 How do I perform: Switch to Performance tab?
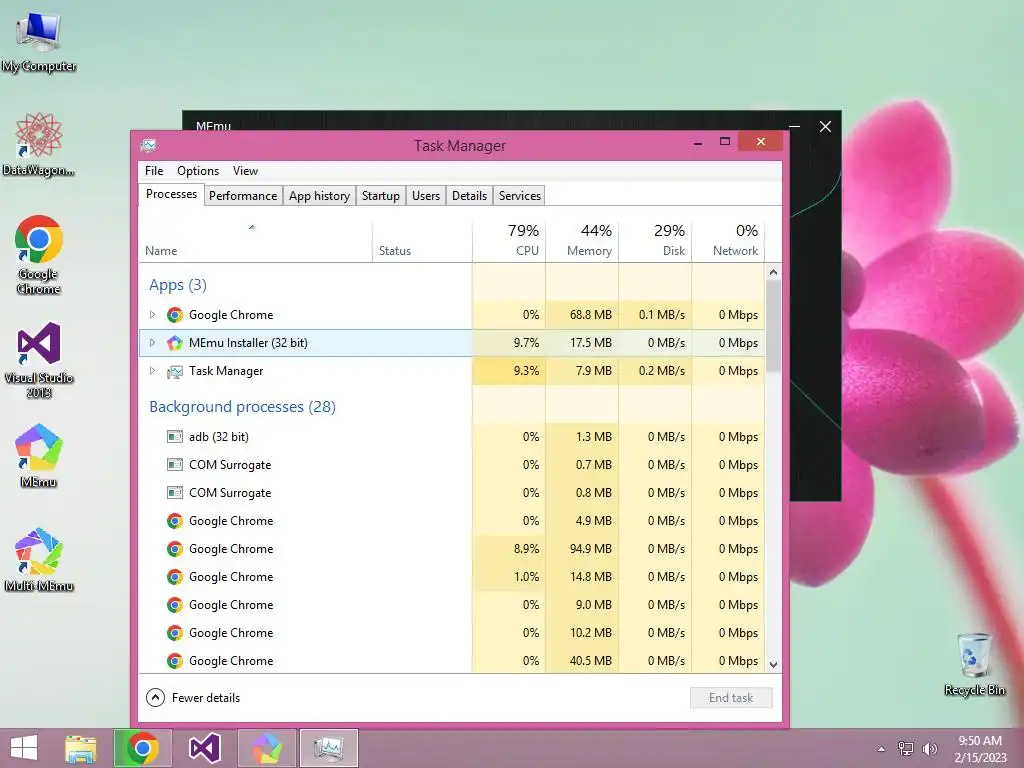pos(243,196)
